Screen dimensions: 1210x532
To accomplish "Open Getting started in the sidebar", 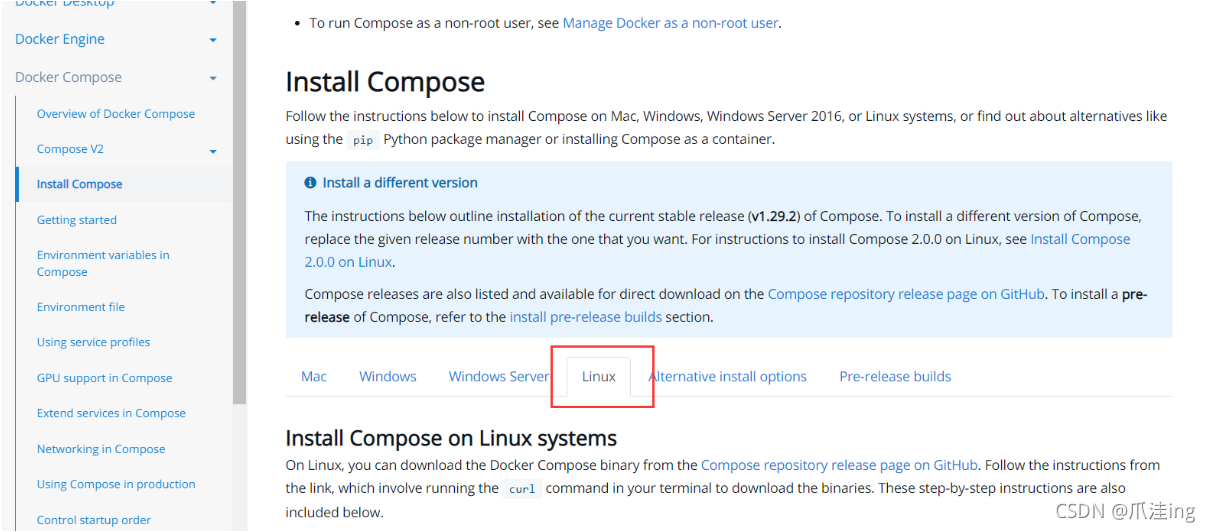I will coord(77,220).
